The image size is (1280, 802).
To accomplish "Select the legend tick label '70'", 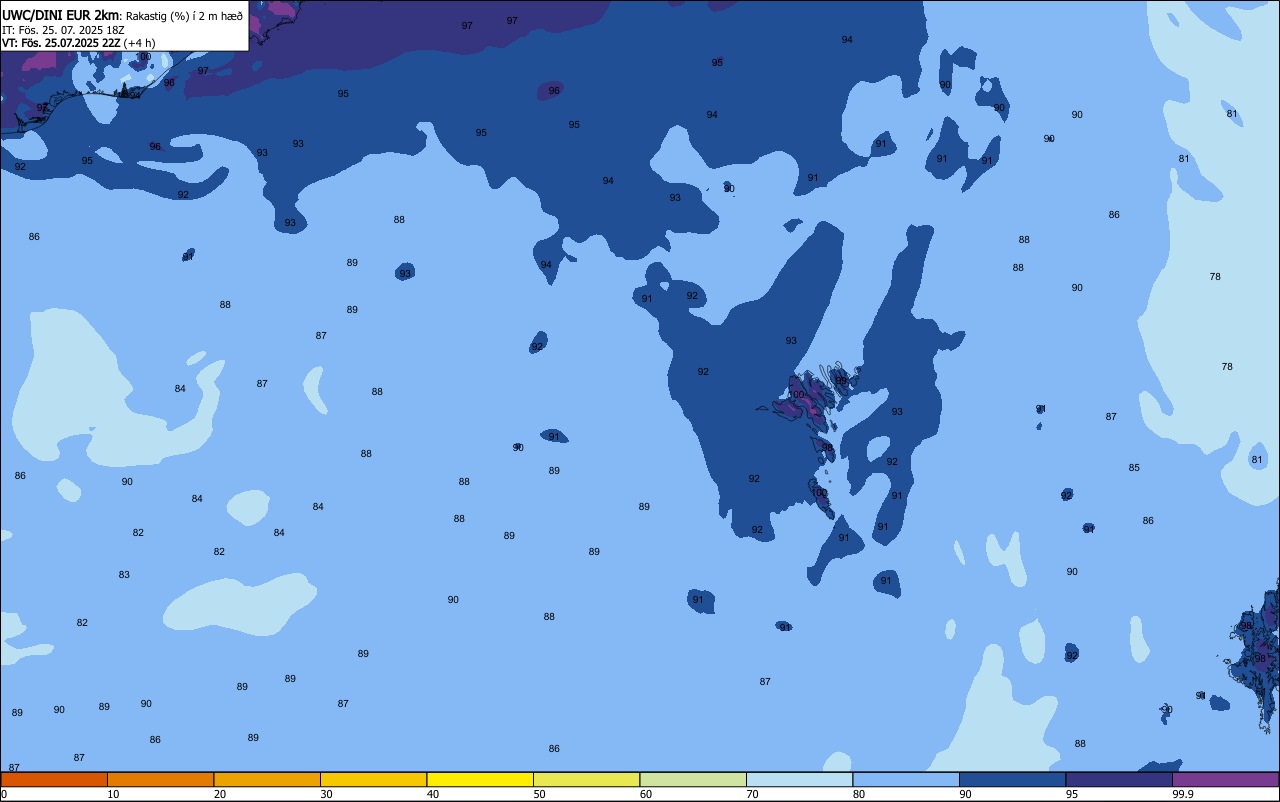I will pos(752,794).
